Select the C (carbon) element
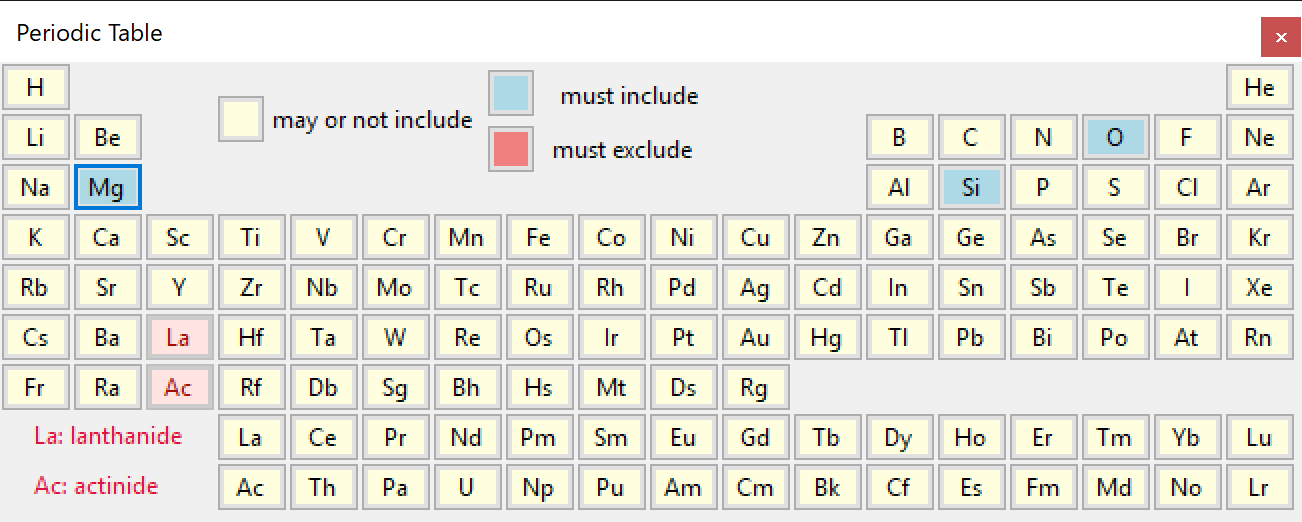The image size is (1302, 522). click(971, 137)
